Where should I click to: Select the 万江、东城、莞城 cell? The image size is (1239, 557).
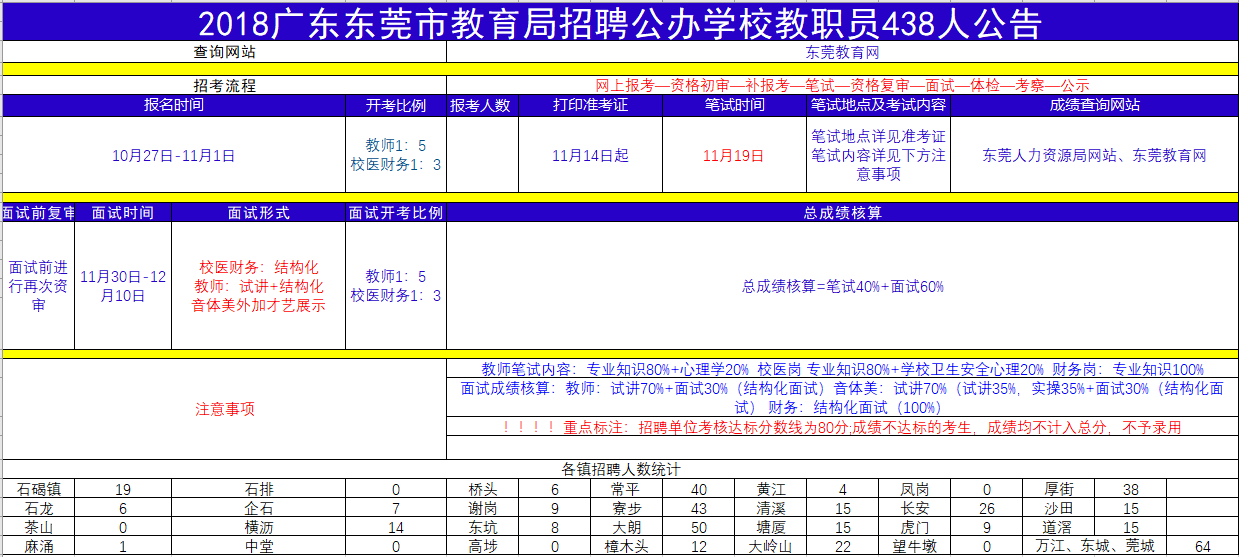coord(1094,546)
